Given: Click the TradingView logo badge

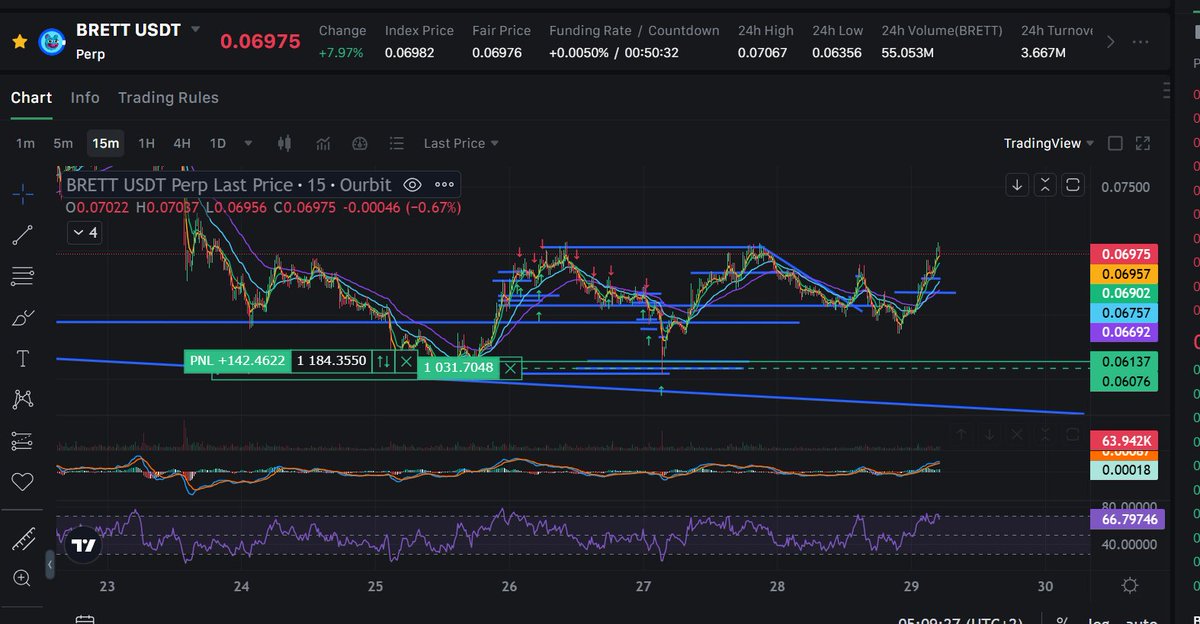Looking at the screenshot, I should tap(84, 546).
